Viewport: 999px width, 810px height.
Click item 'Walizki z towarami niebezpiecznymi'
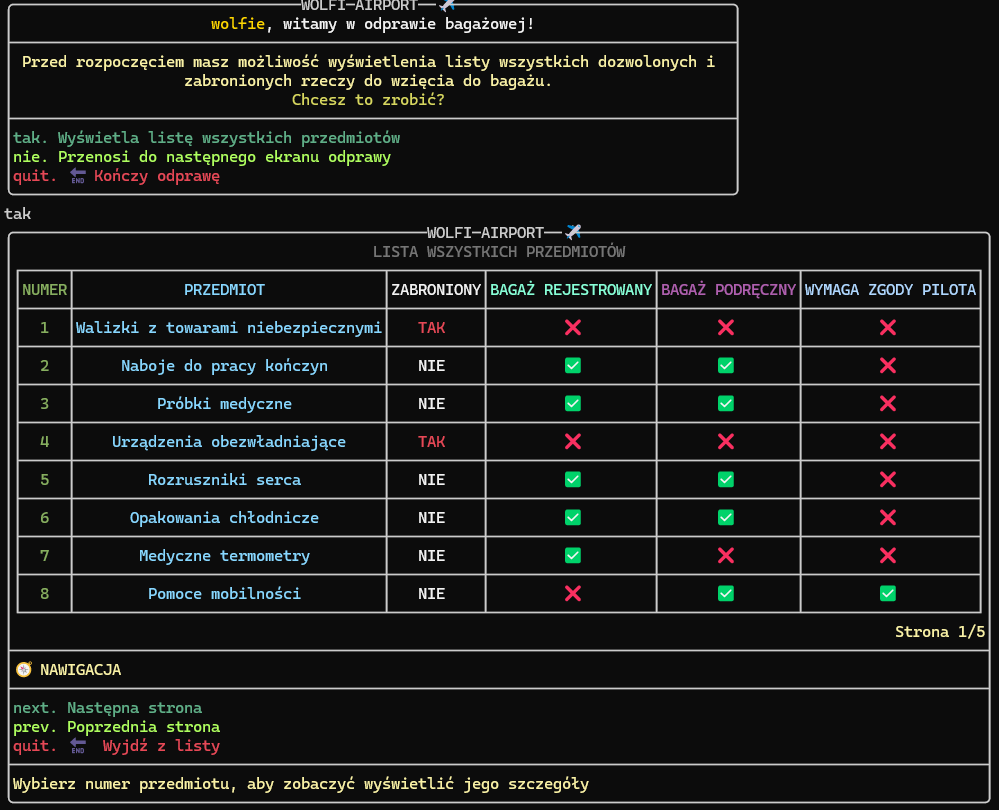pos(229,328)
